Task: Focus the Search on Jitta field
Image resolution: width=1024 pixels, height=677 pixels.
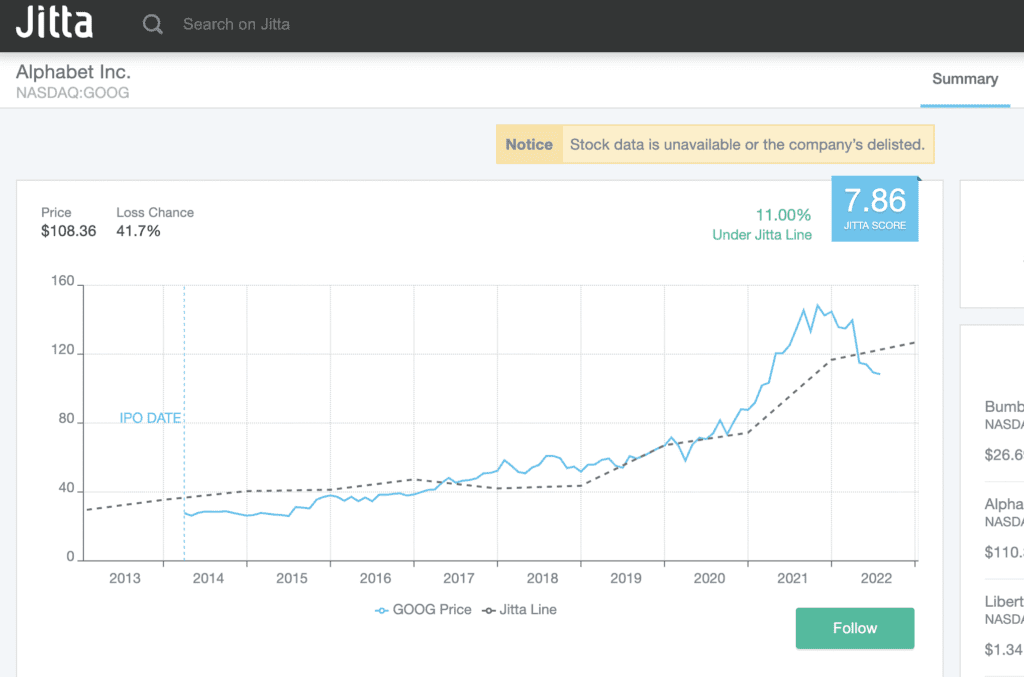Action: [236, 24]
